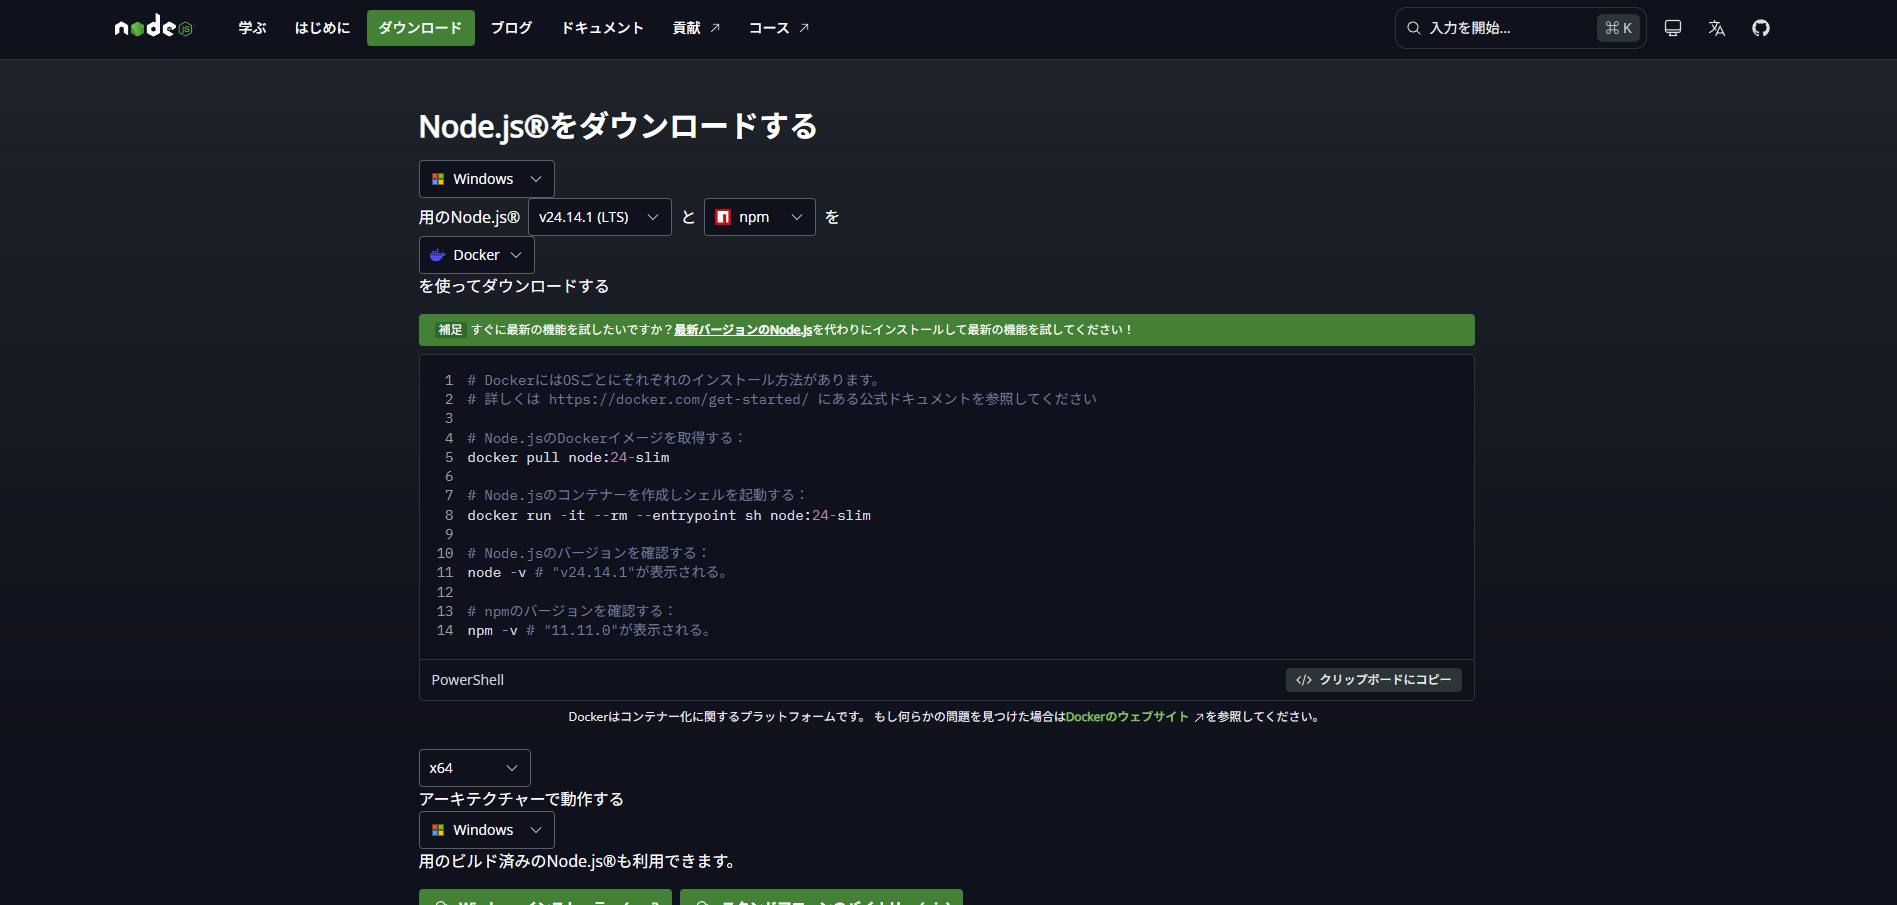This screenshot has width=1897, height=905.
Task: Click the ⌘K keyboard shortcut badge
Action: pyautogui.click(x=1618, y=28)
